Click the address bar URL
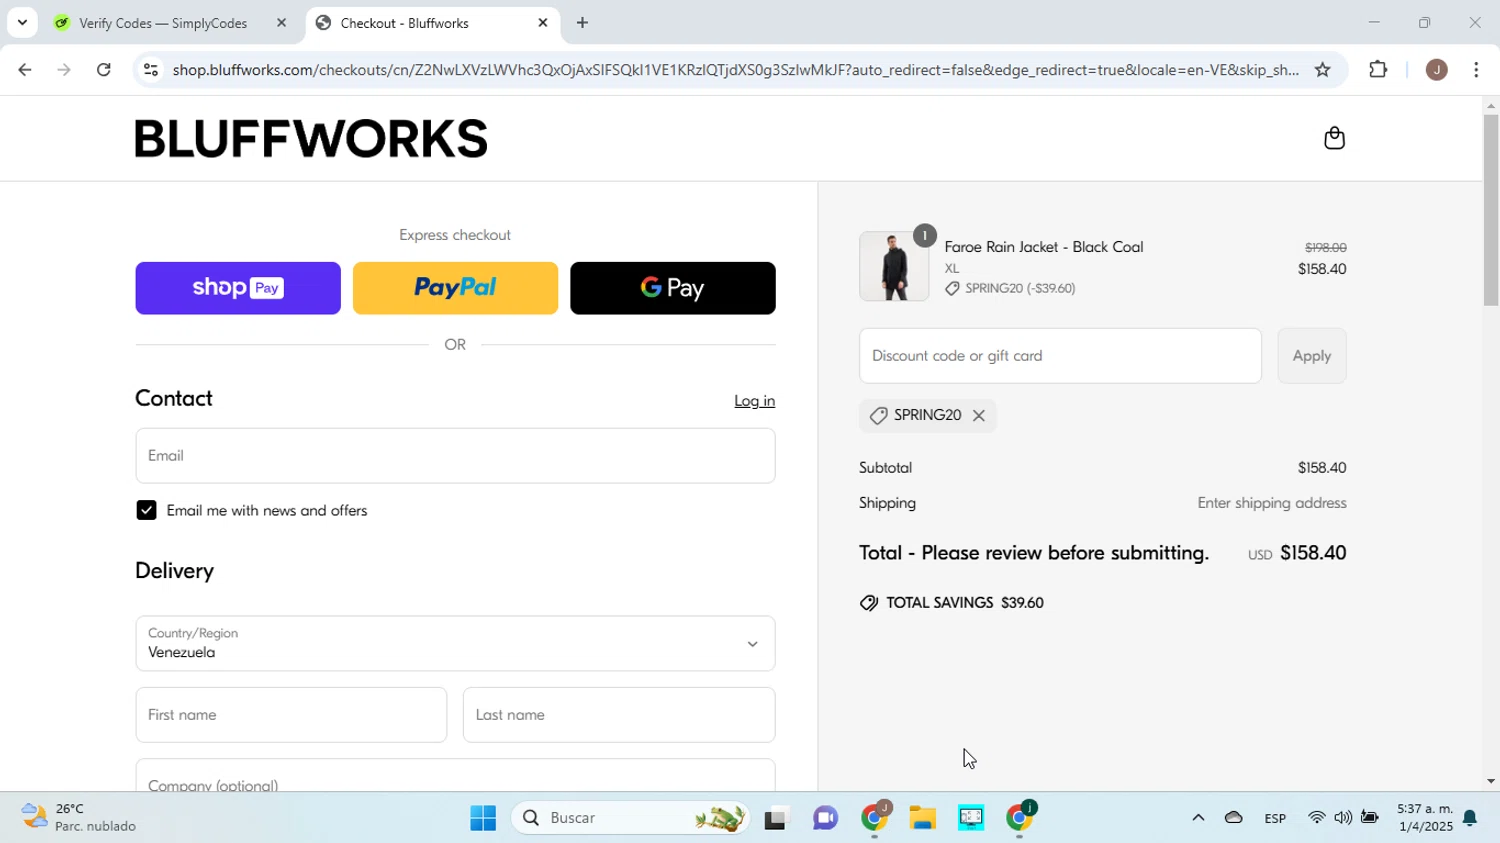This screenshot has width=1500, height=843. point(735,70)
